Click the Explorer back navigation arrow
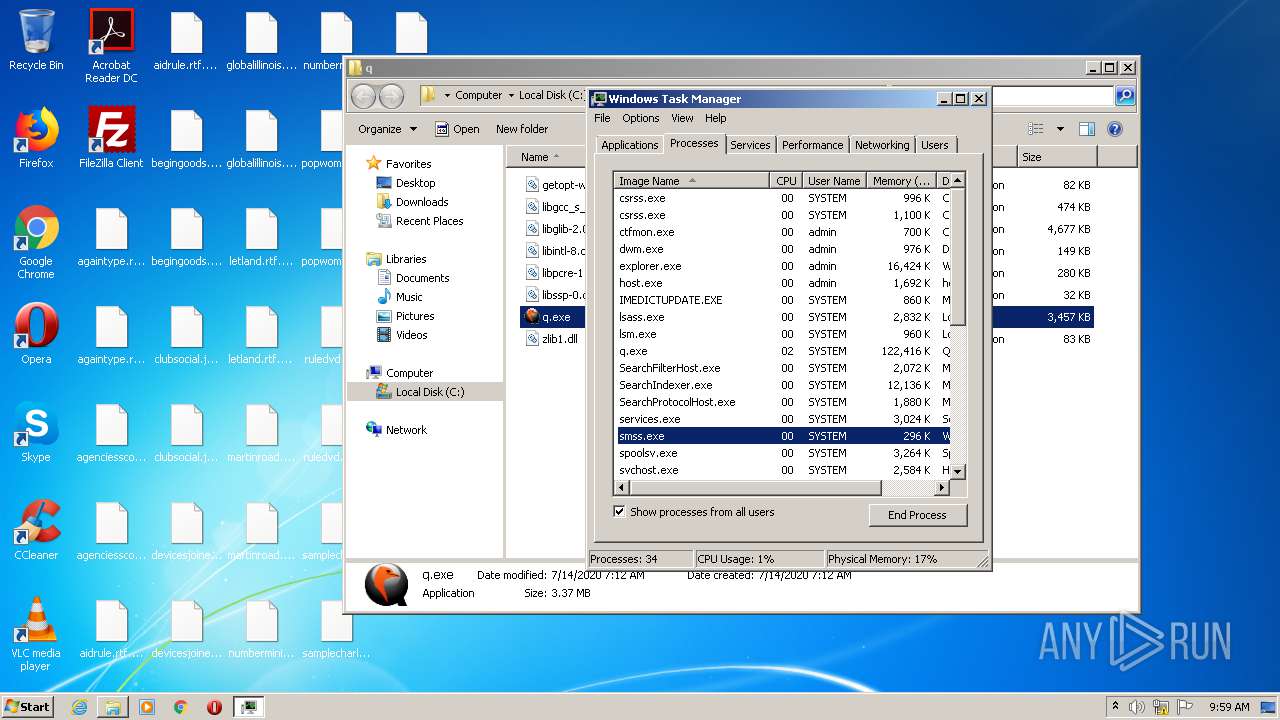This screenshot has width=1280, height=720. pos(364,96)
